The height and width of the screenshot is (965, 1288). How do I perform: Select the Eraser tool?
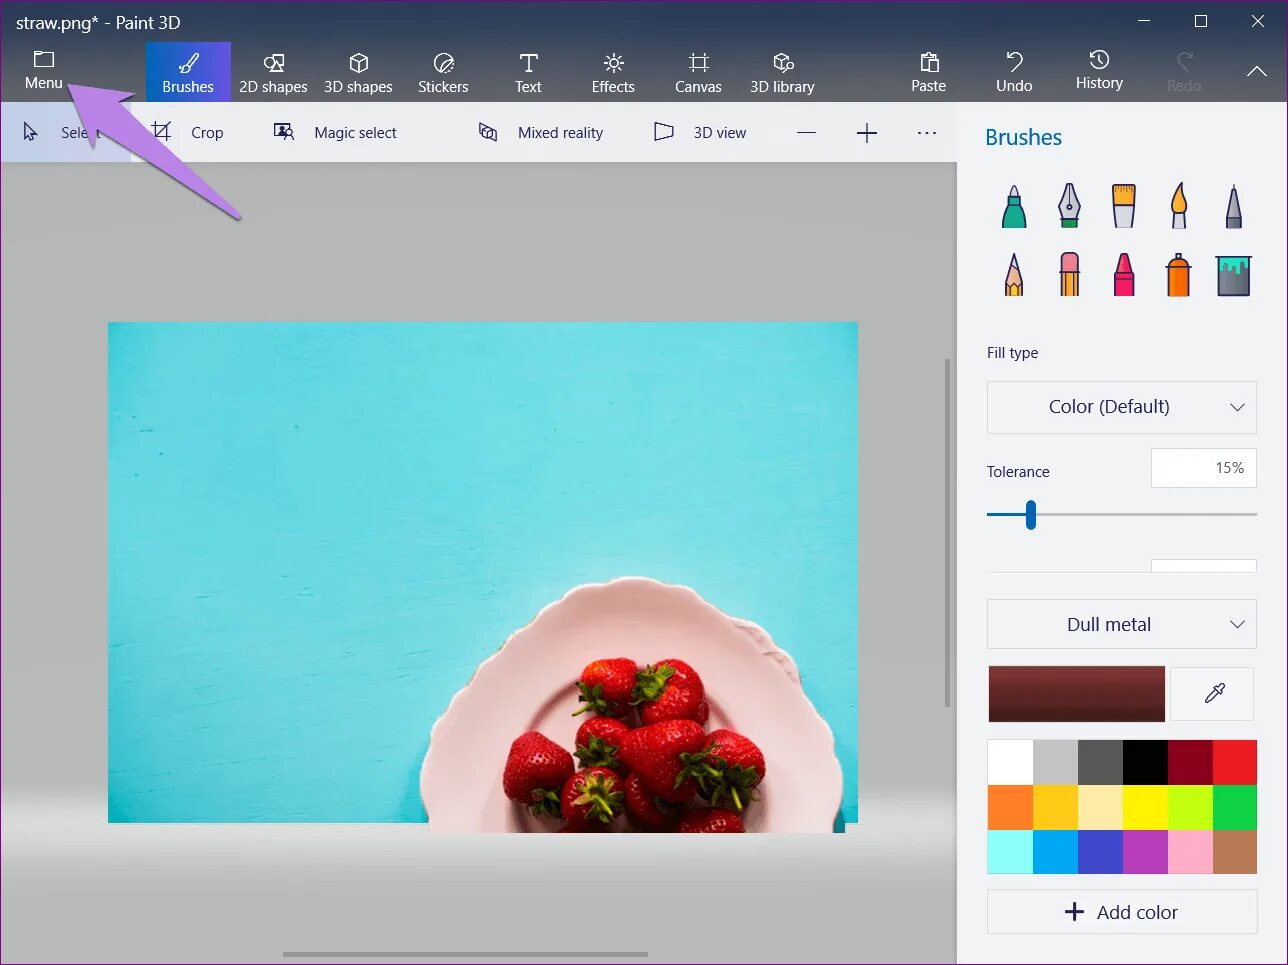point(1069,274)
